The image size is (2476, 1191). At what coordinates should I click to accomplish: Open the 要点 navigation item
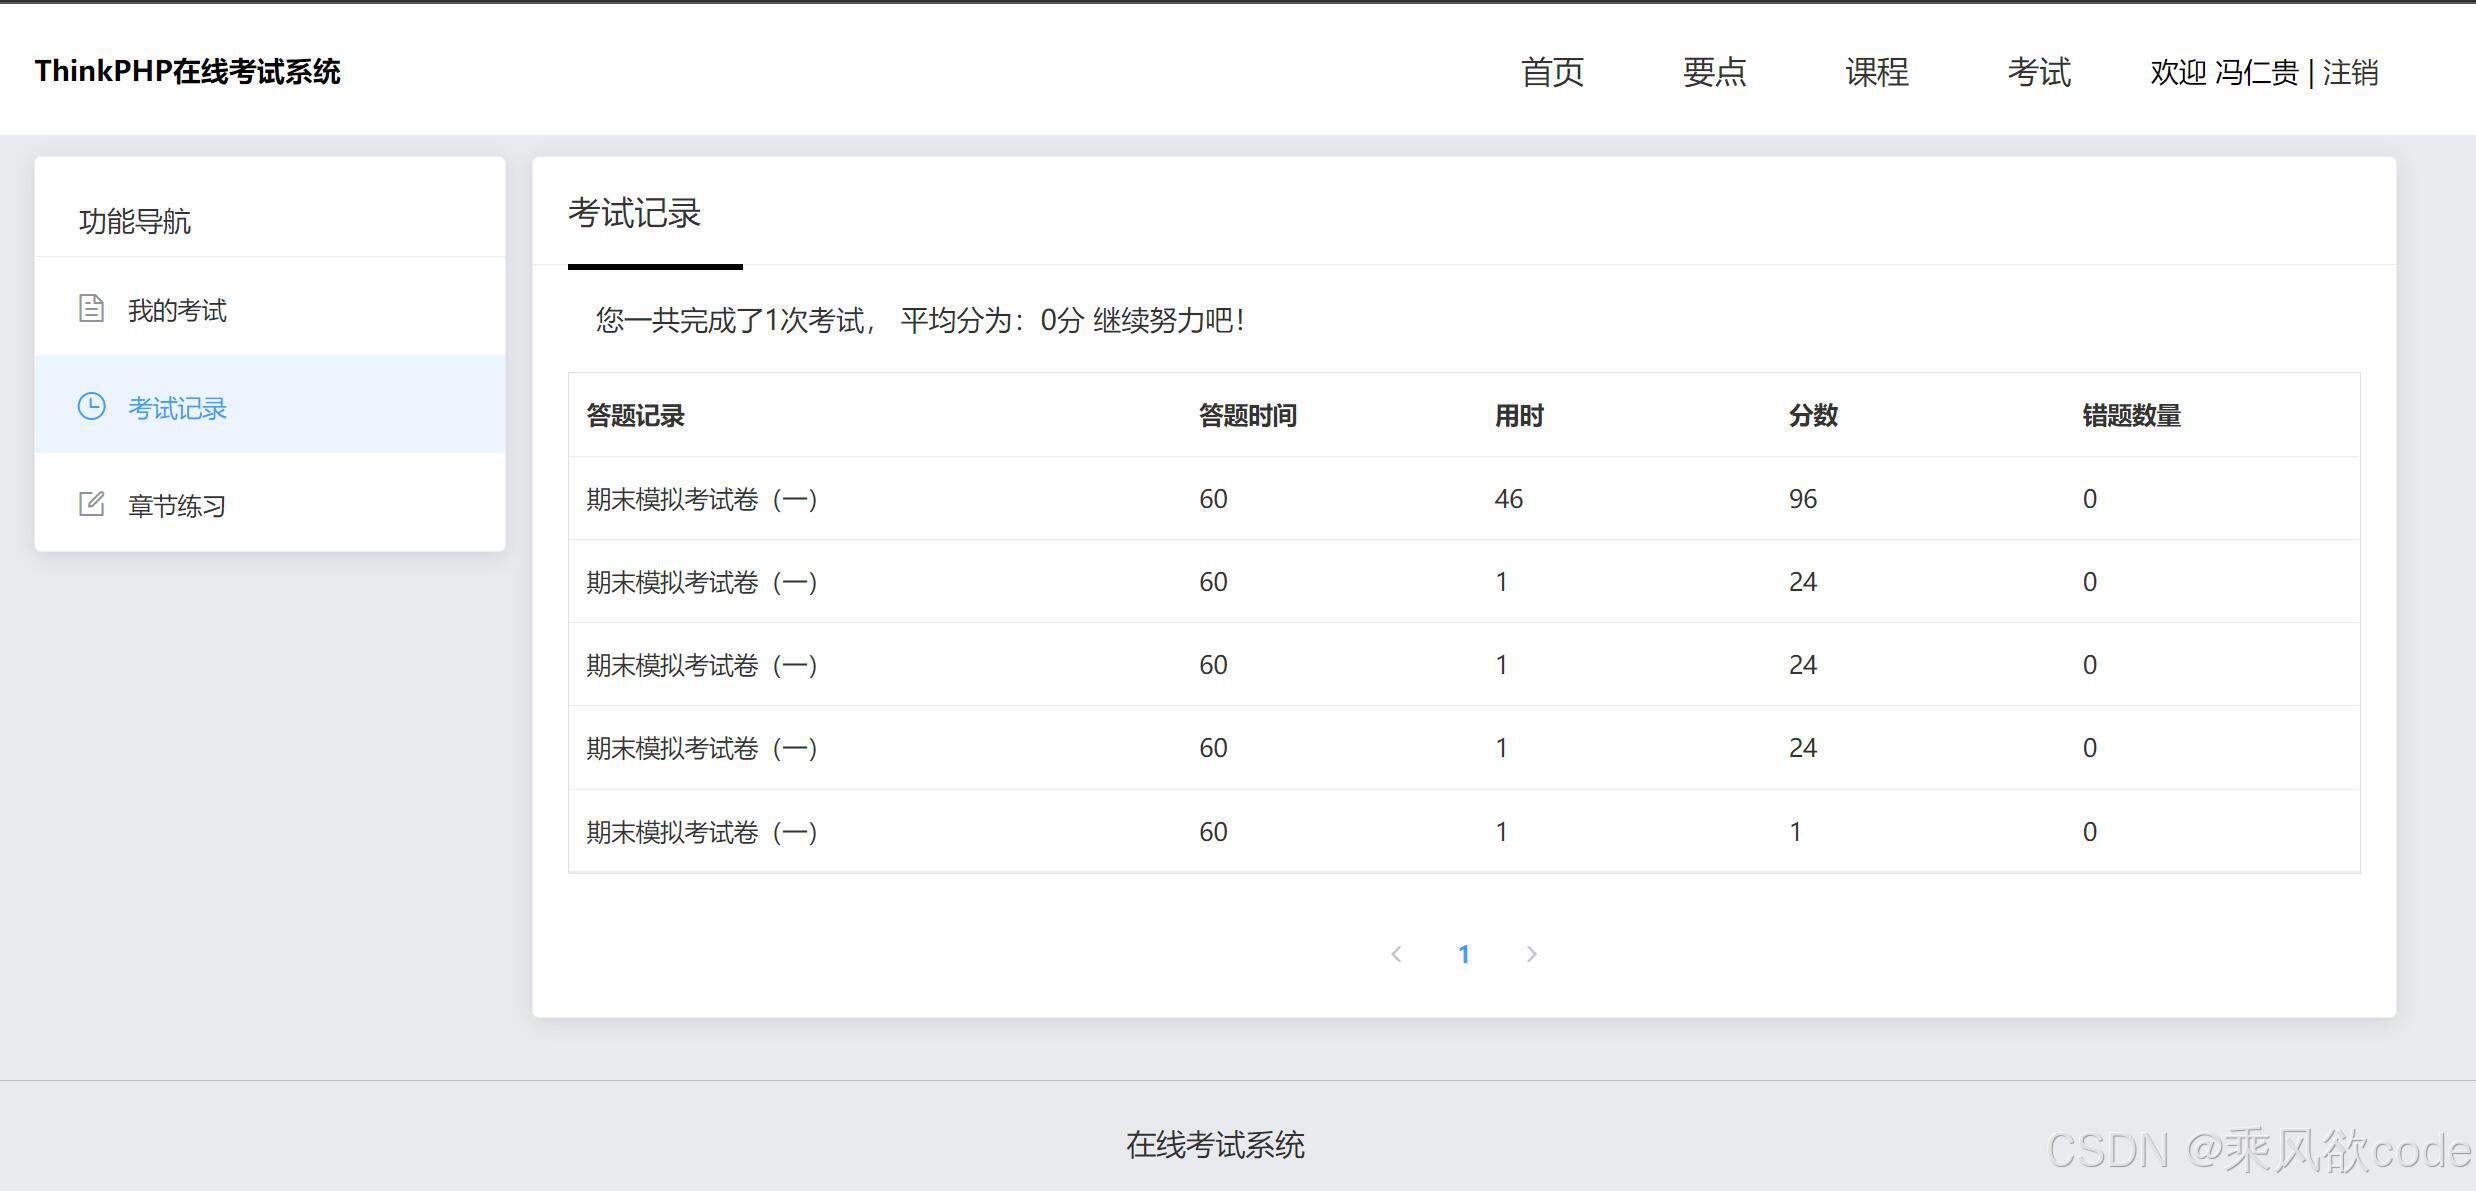pyautogui.click(x=1714, y=72)
